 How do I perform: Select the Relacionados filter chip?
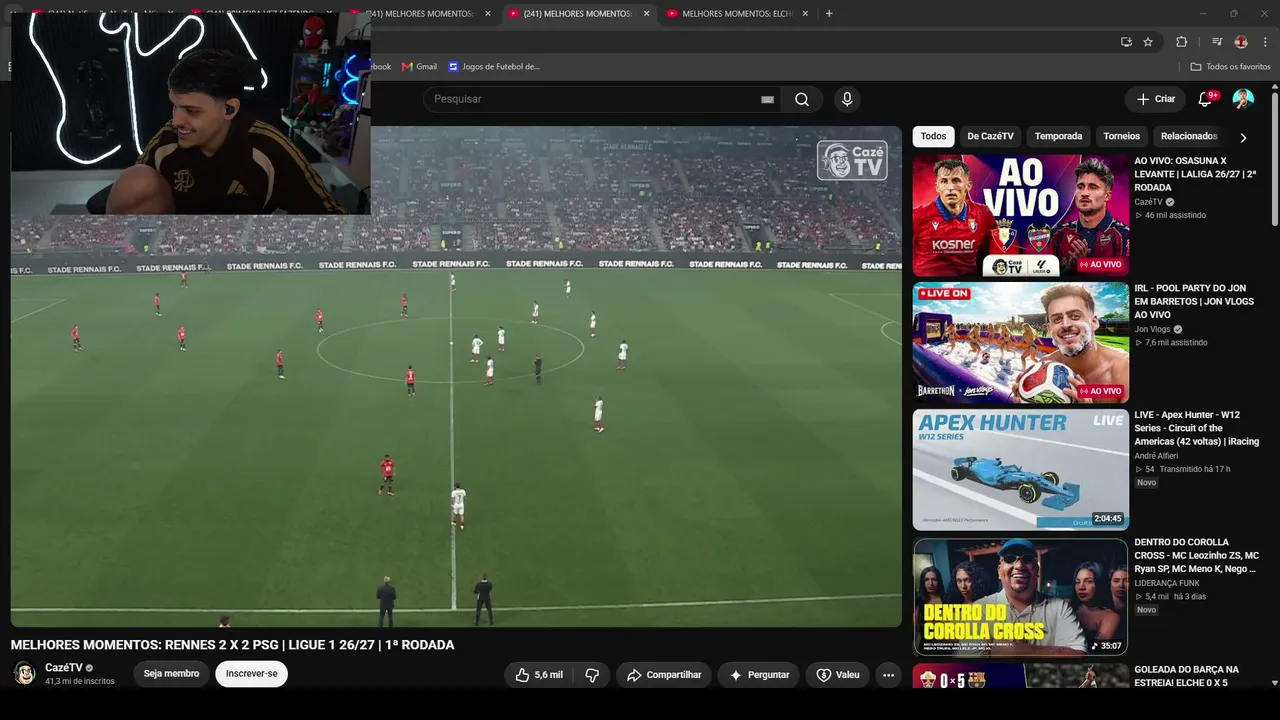coord(1189,136)
